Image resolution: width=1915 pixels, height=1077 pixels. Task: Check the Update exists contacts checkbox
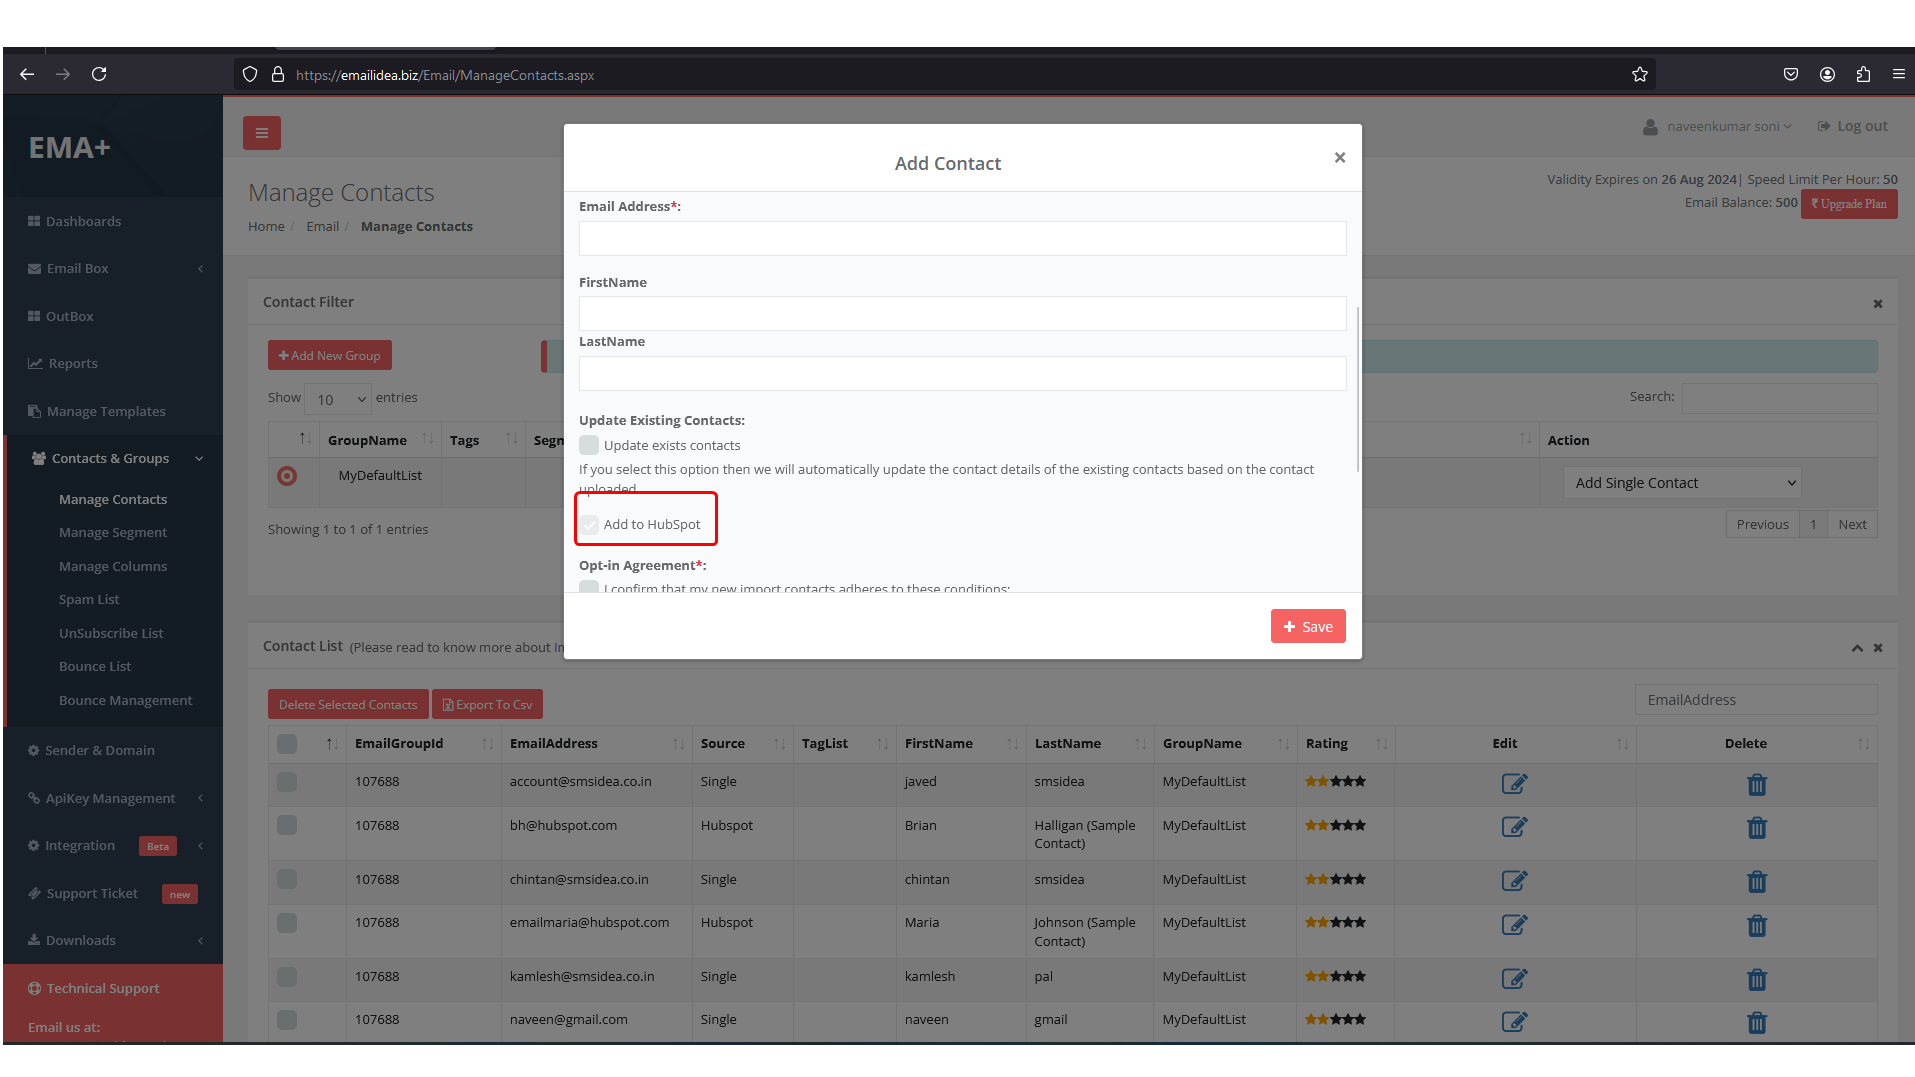589,446
